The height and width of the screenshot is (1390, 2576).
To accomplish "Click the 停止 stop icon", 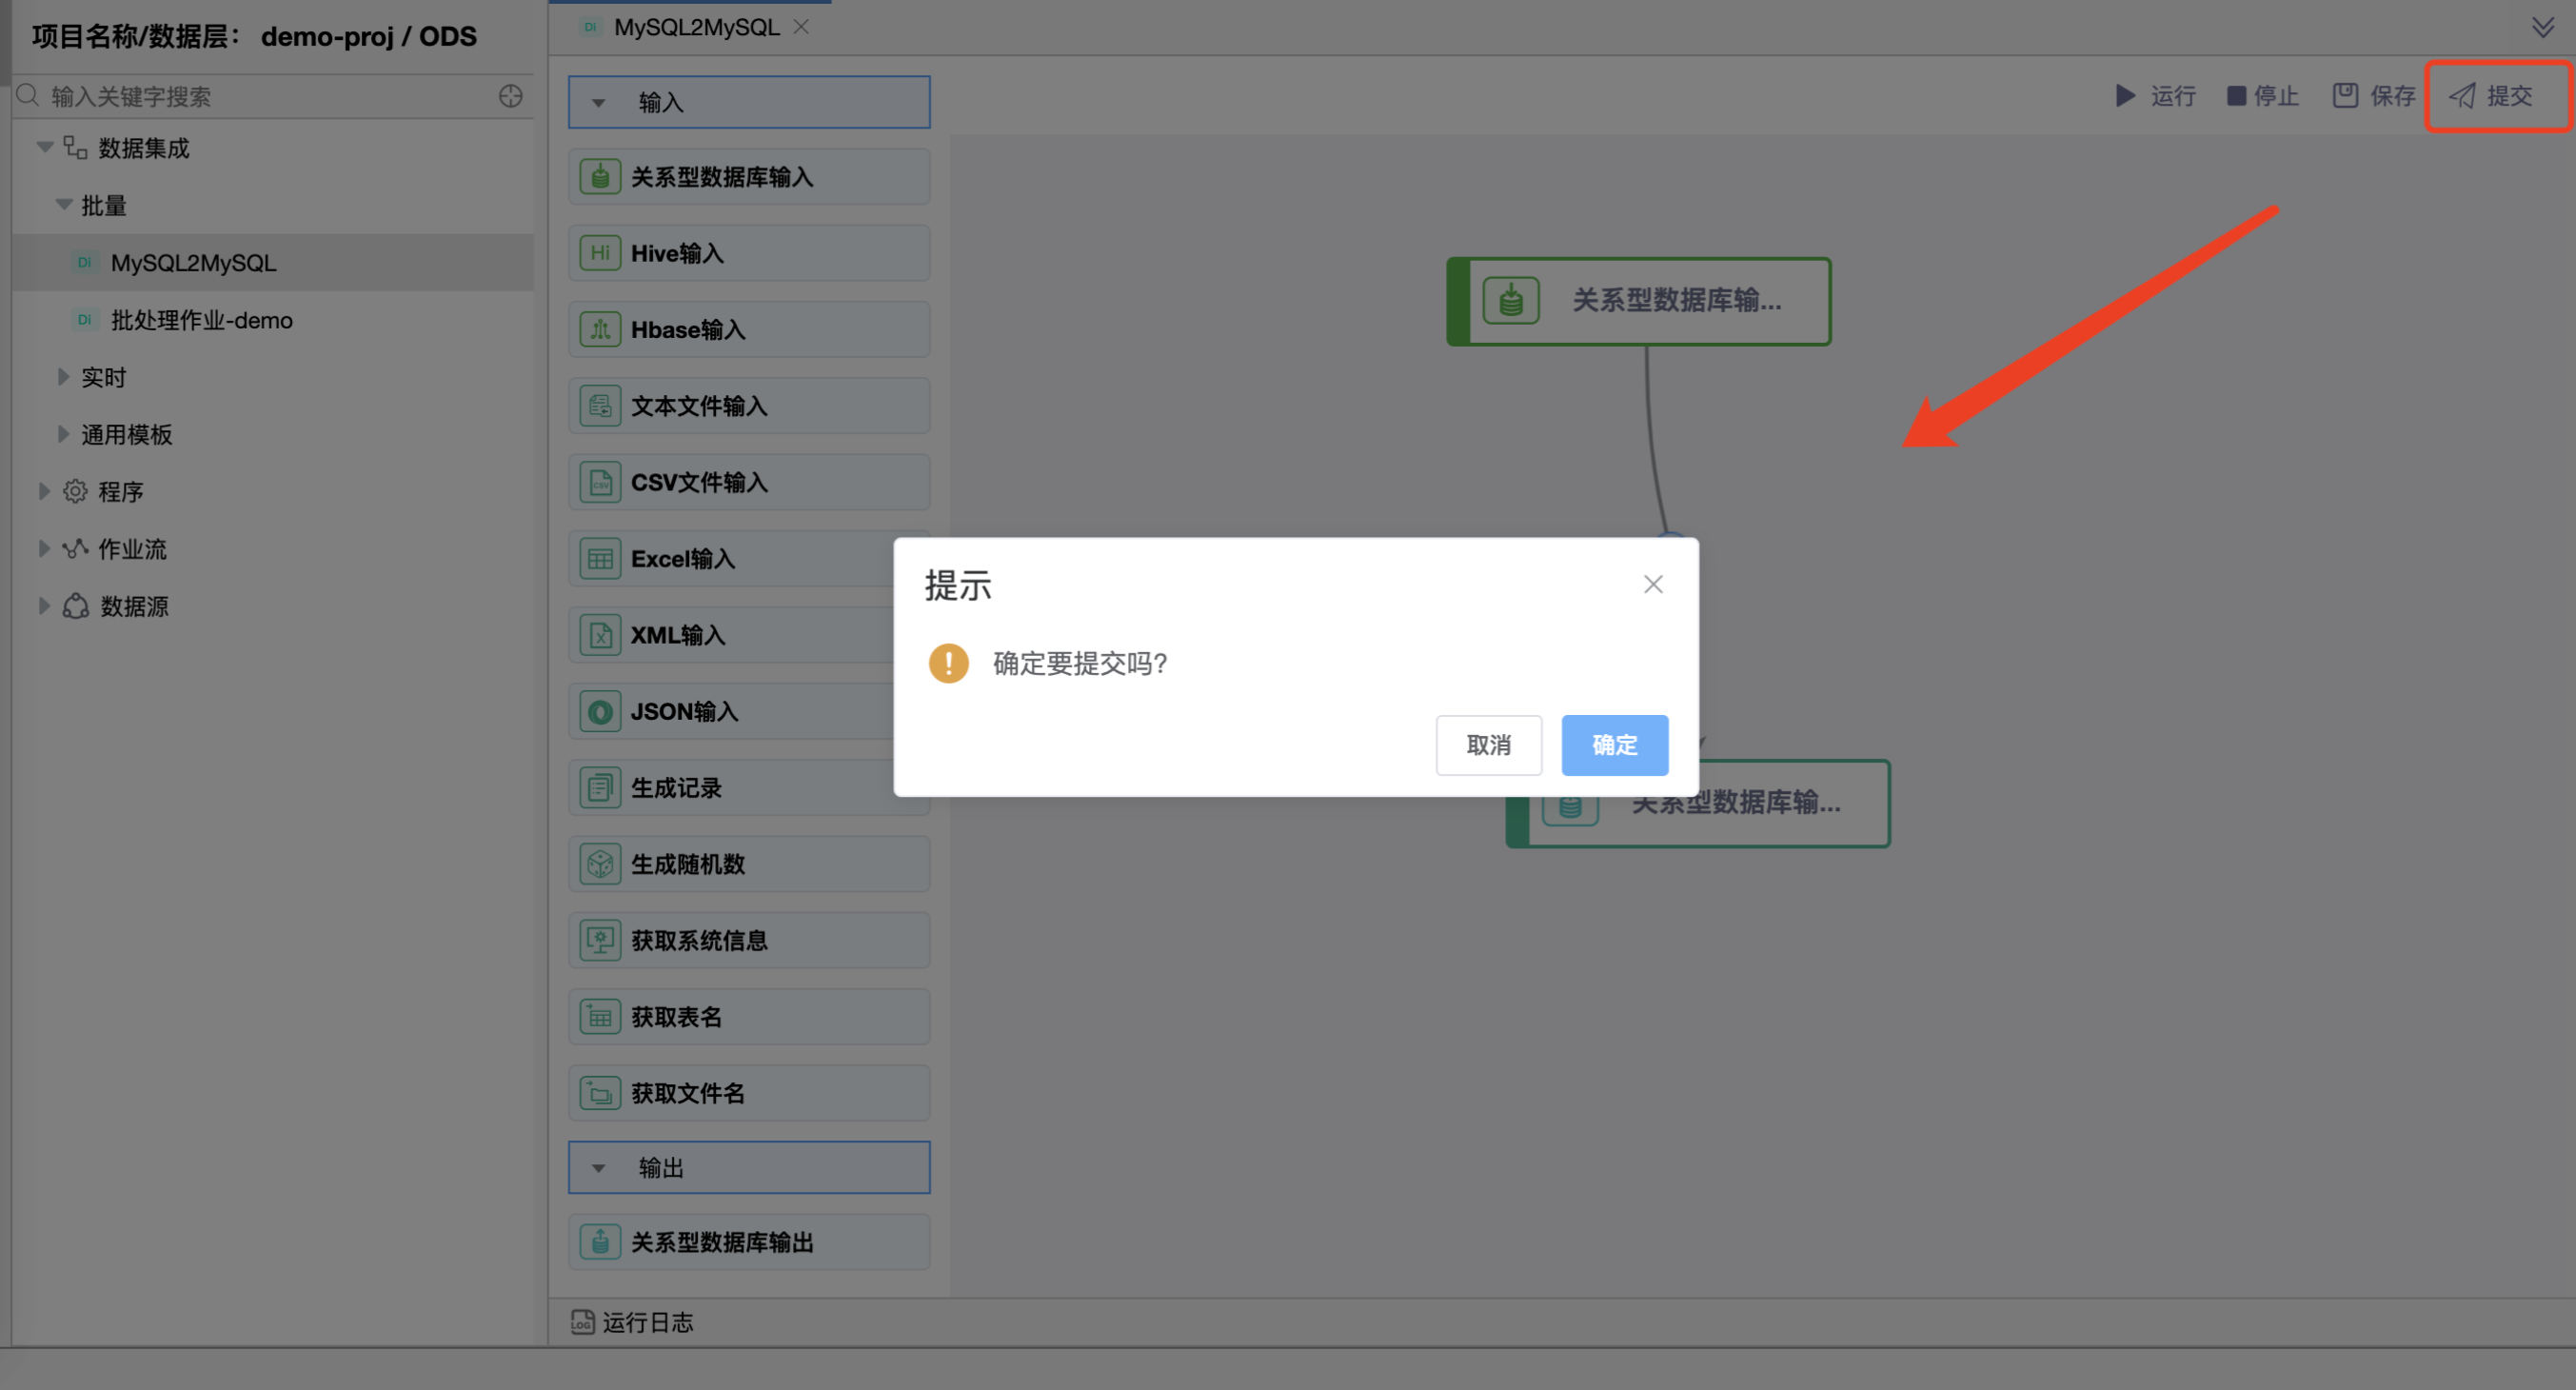I will [2236, 96].
